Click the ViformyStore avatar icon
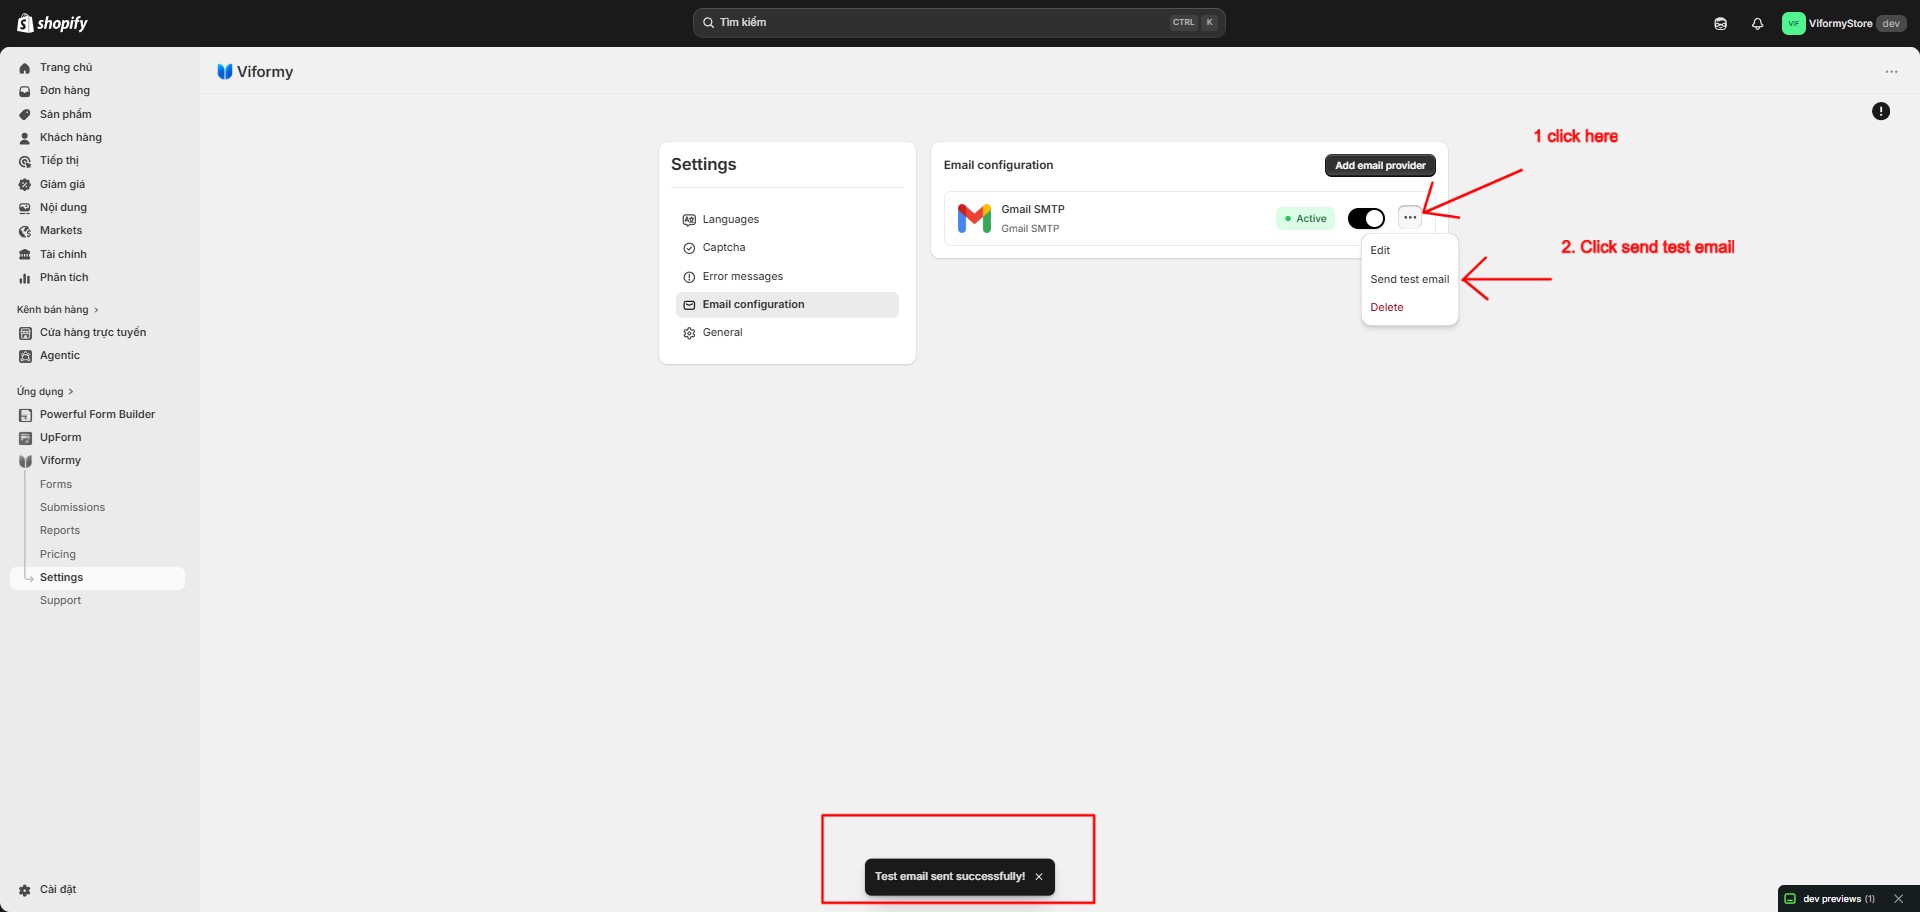This screenshot has height=912, width=1920. (x=1793, y=23)
